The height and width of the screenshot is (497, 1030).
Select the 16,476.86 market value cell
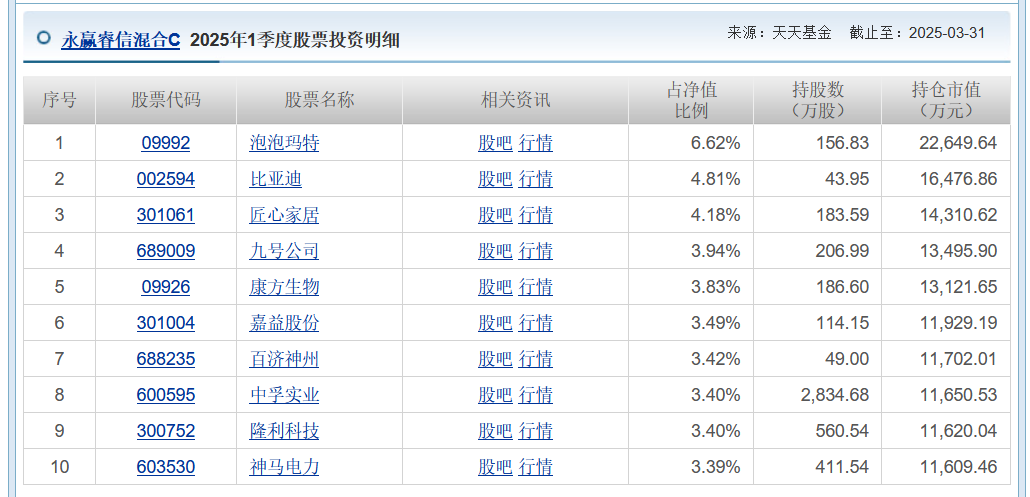point(946,179)
